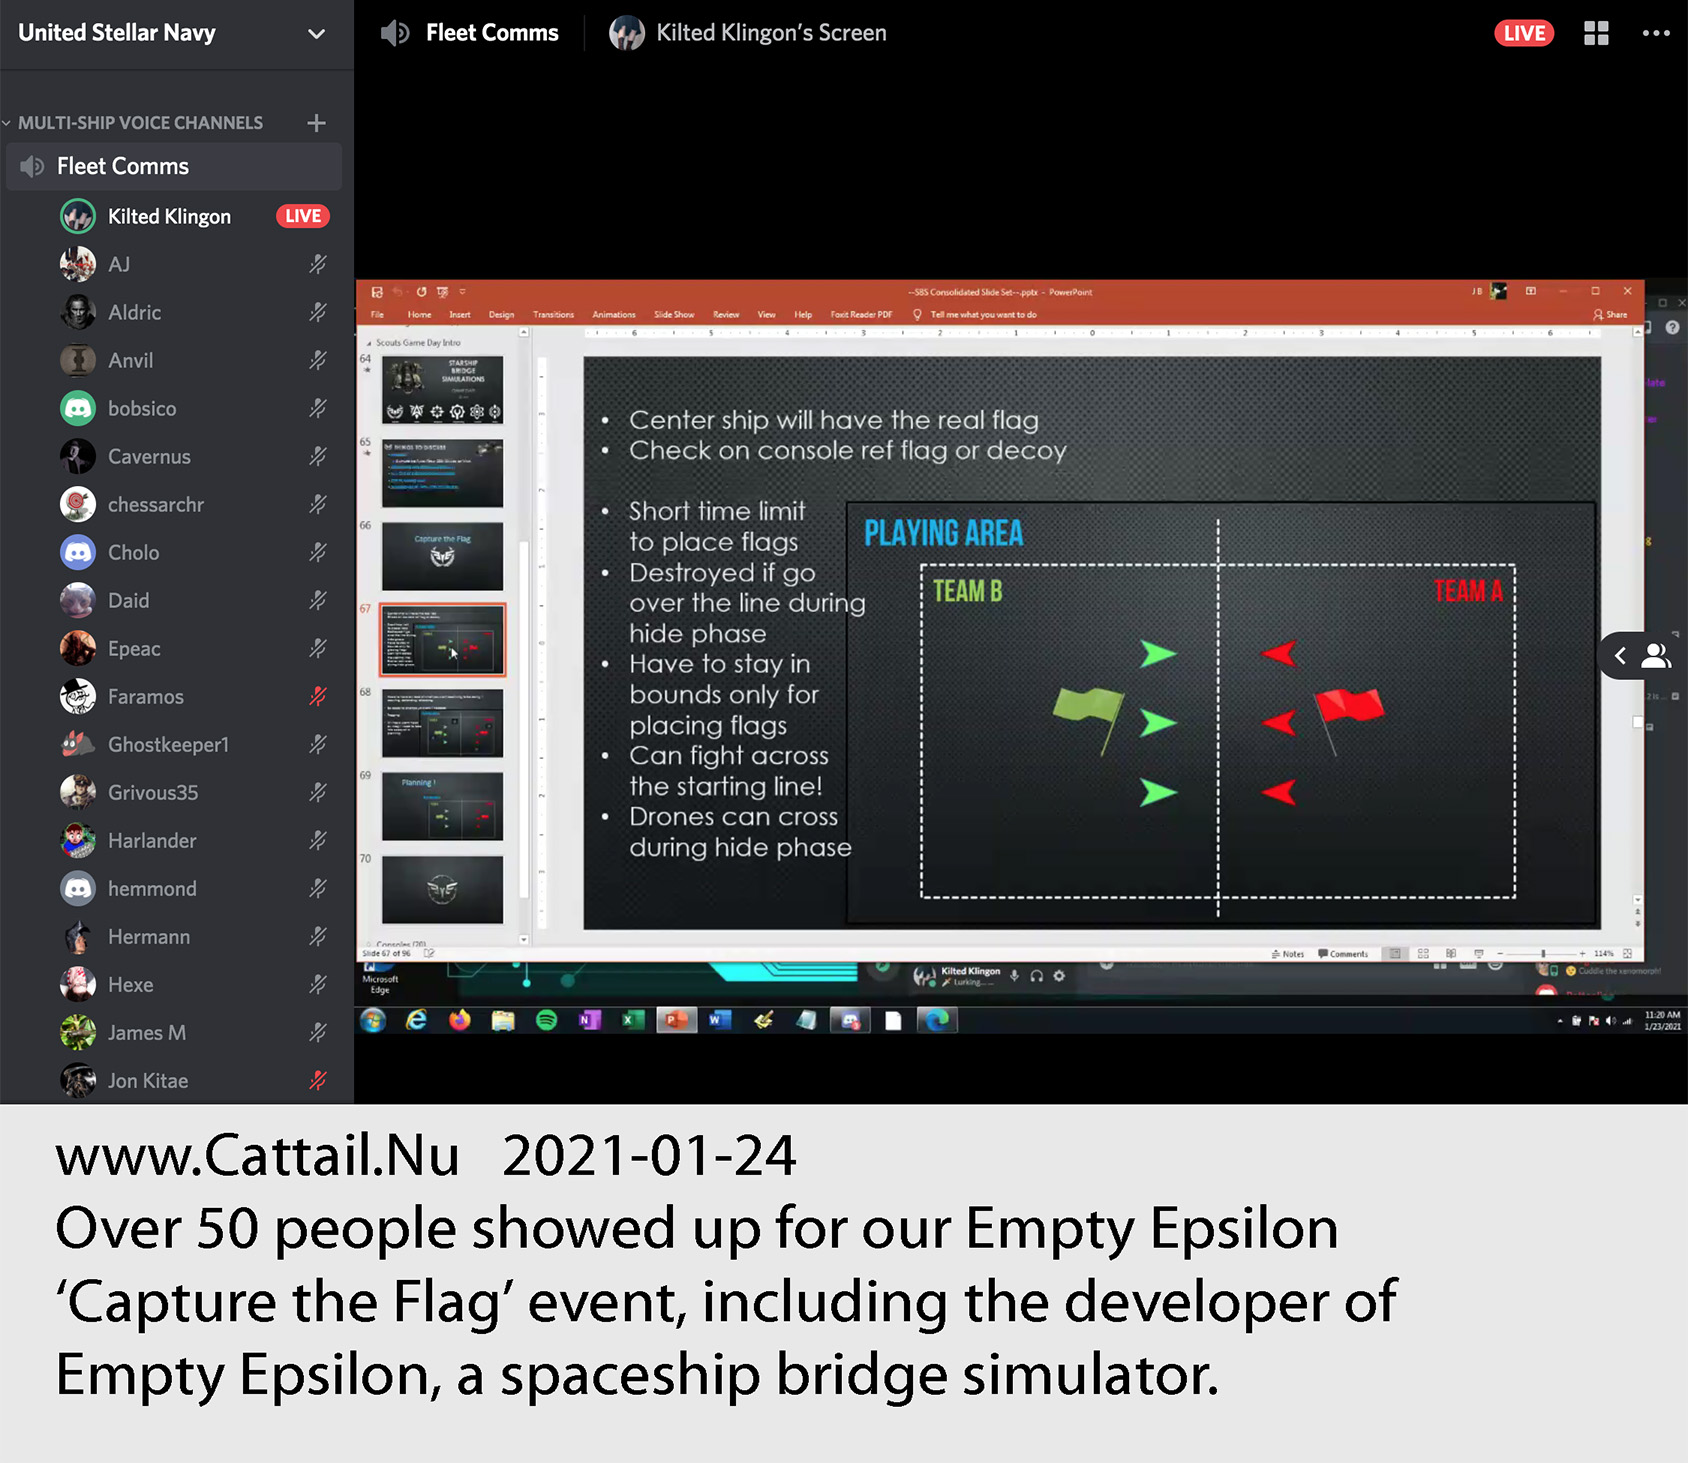
Task: Click the PowerPoint zoom slider
Action: pos(1543,954)
